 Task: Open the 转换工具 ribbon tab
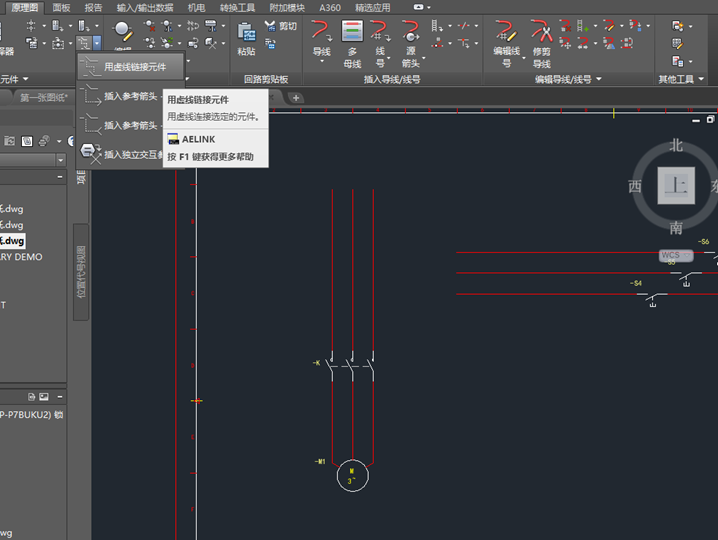pyautogui.click(x=237, y=7)
